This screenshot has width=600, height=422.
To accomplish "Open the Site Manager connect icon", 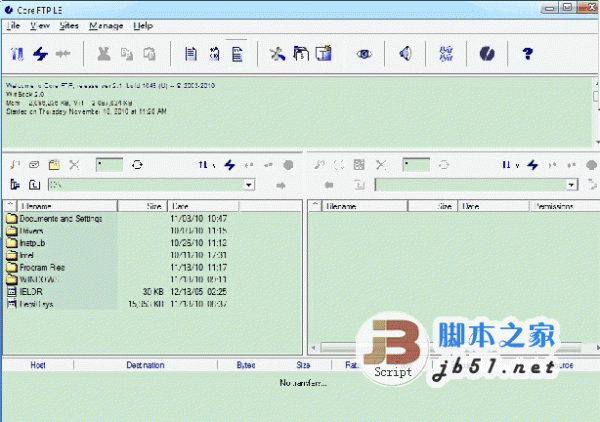I will click(17, 54).
